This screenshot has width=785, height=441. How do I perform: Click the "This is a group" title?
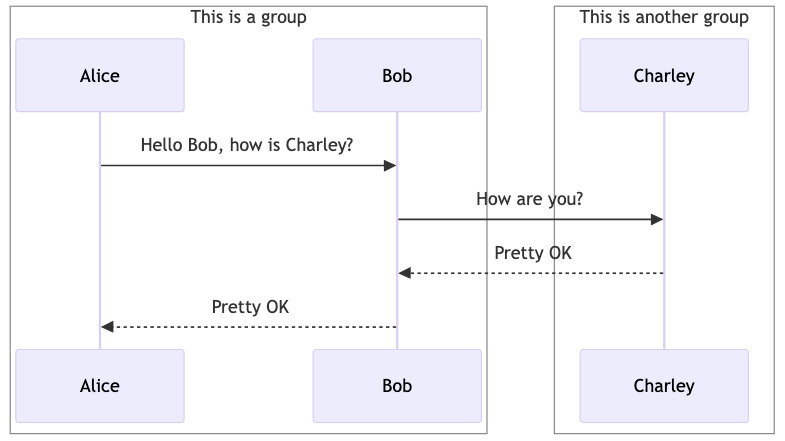(x=248, y=17)
